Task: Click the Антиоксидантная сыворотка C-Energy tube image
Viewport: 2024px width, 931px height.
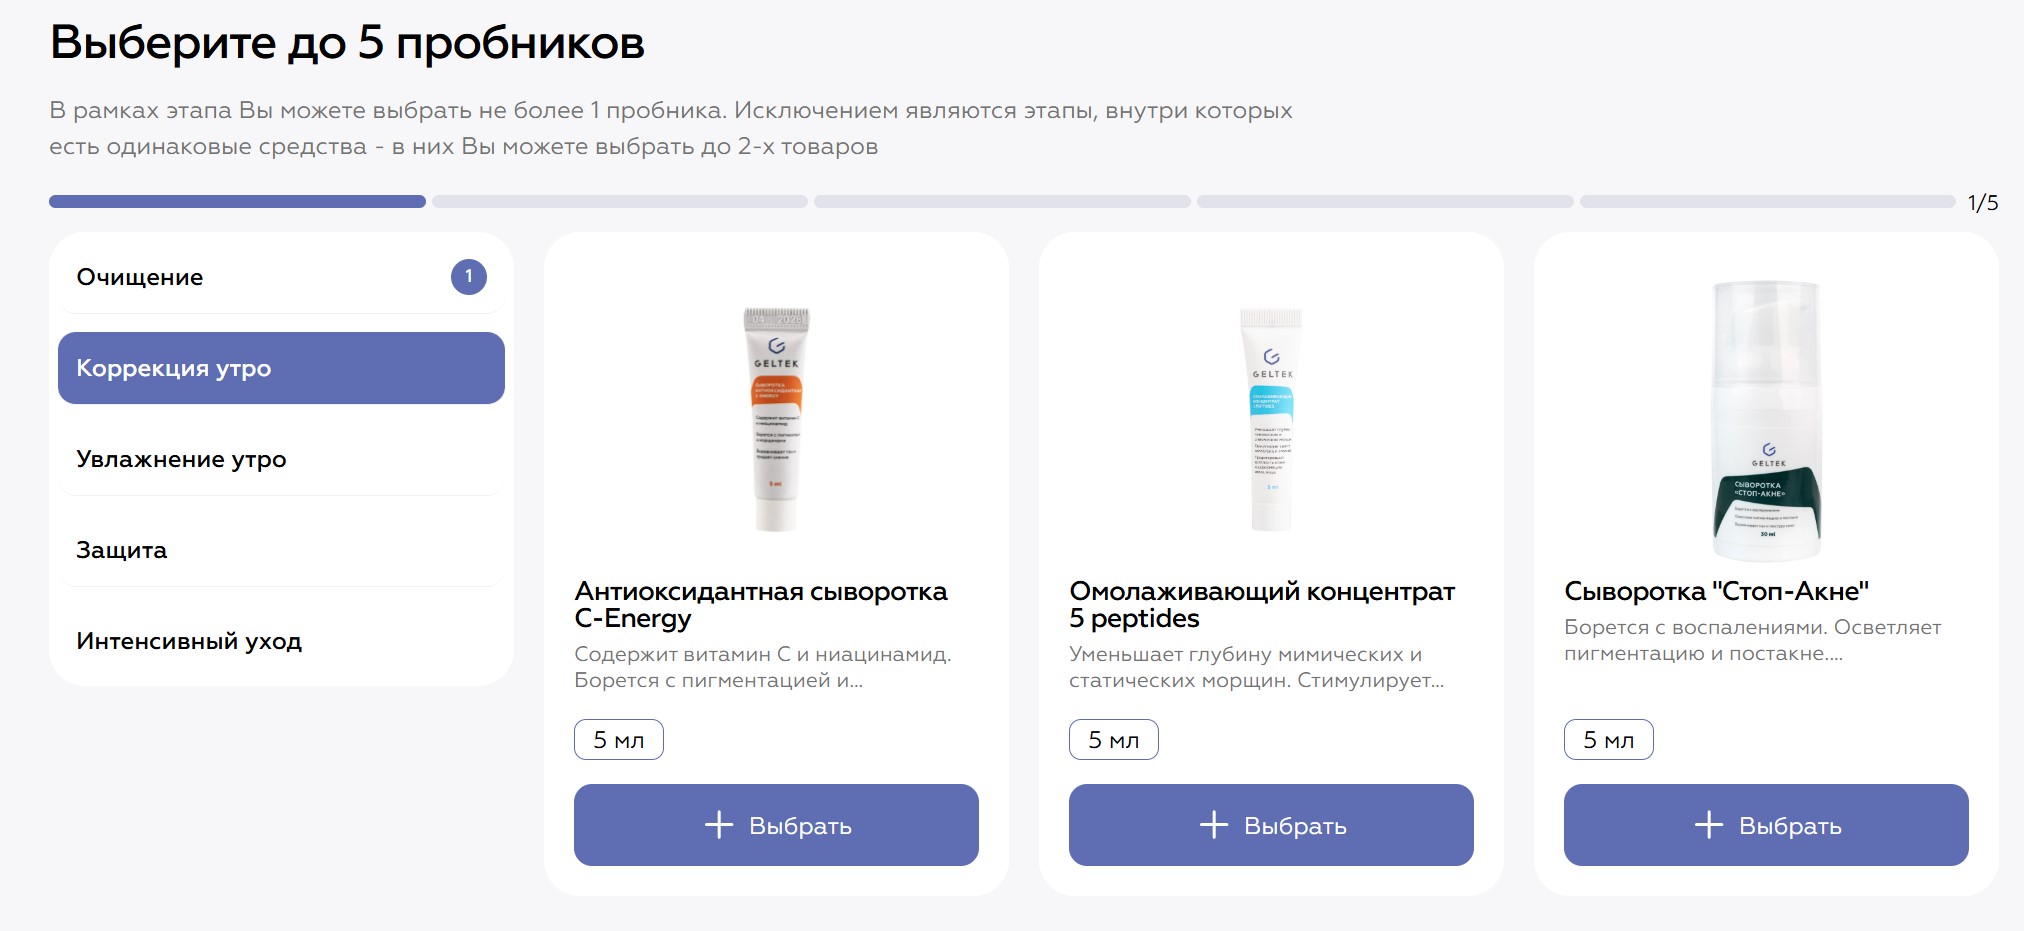Action: point(776,418)
